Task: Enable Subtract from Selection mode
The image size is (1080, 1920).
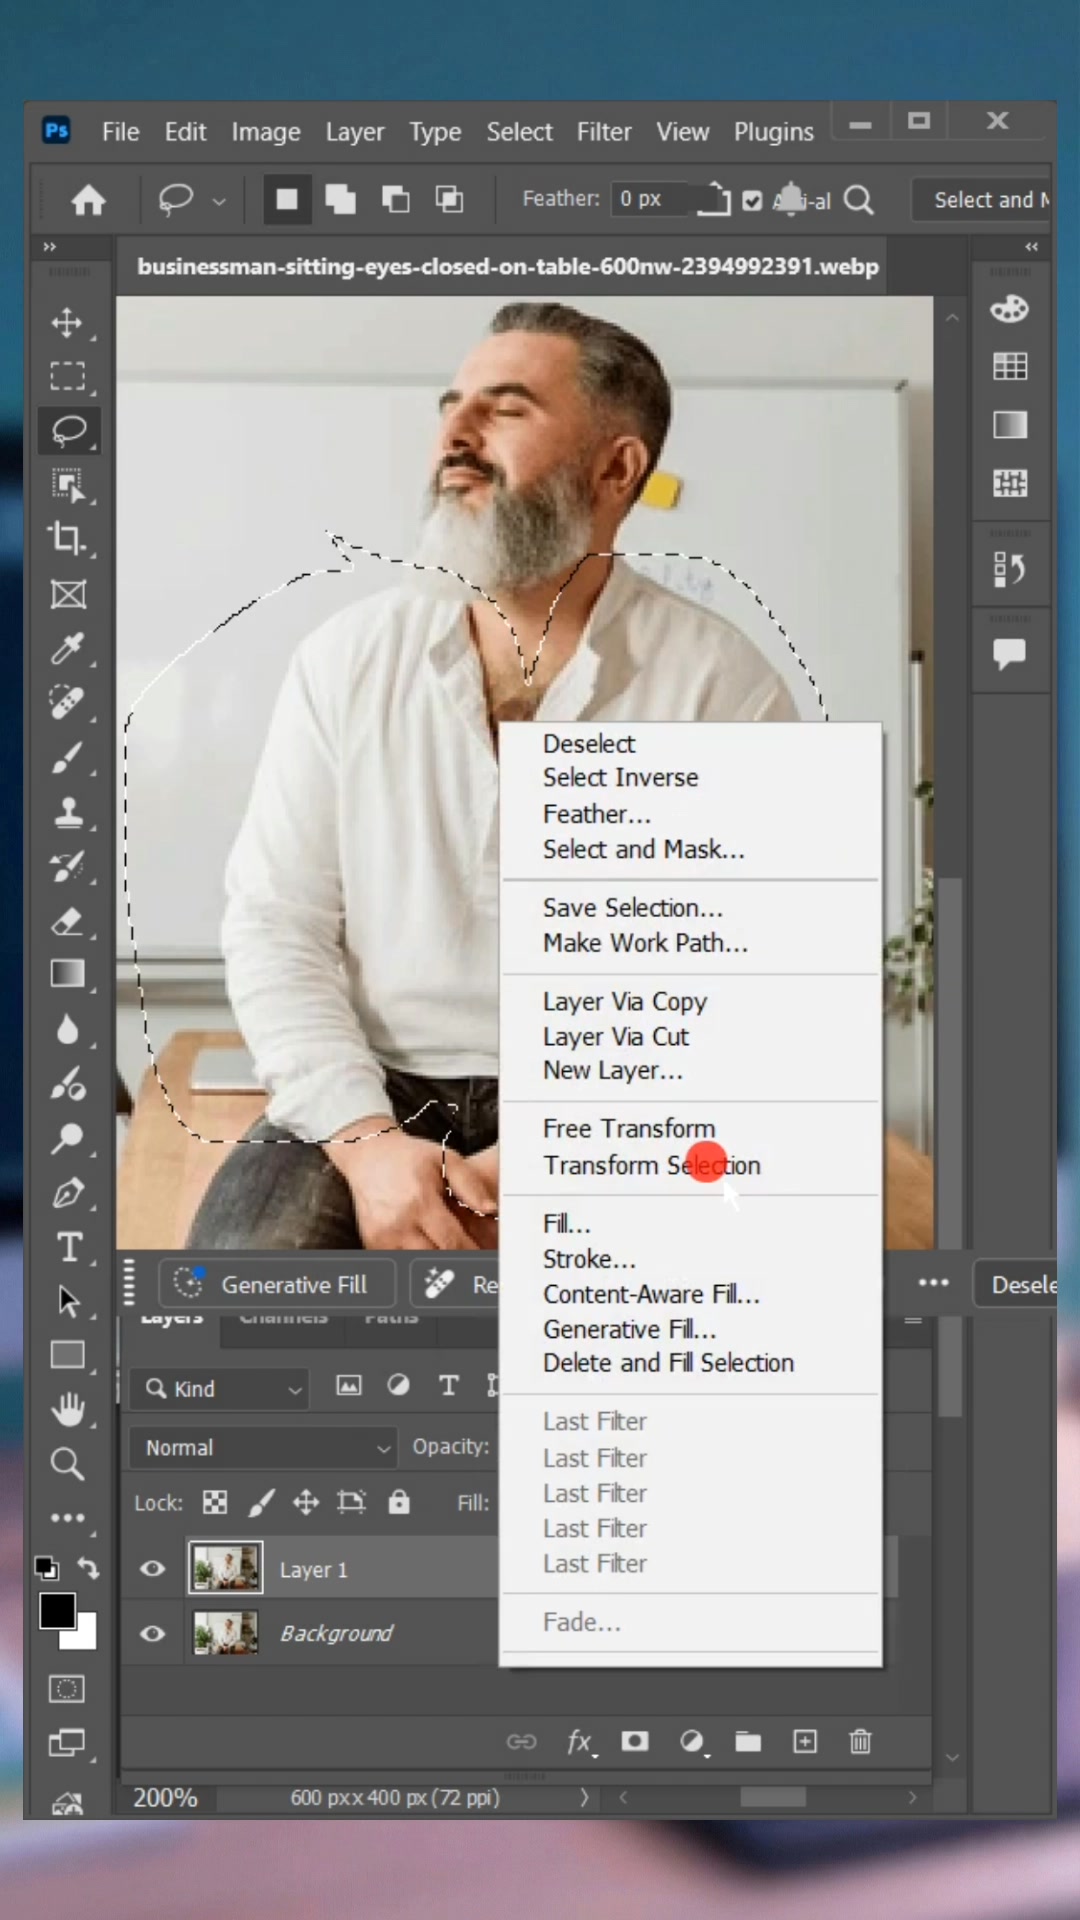Action: 395,199
